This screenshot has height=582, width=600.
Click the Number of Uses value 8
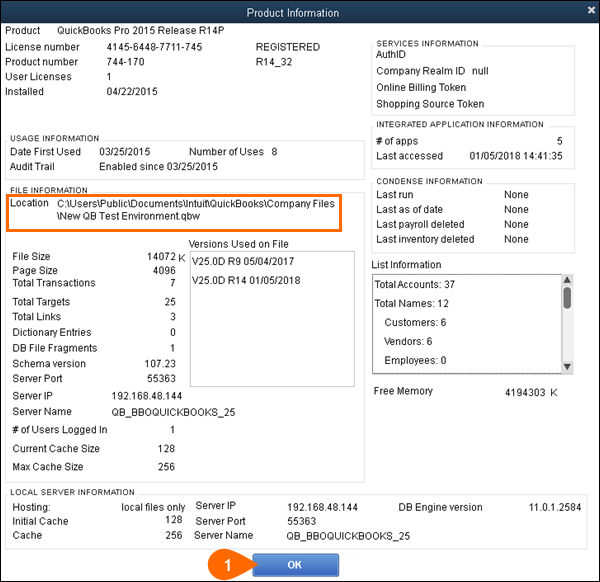pyautogui.click(x=274, y=152)
